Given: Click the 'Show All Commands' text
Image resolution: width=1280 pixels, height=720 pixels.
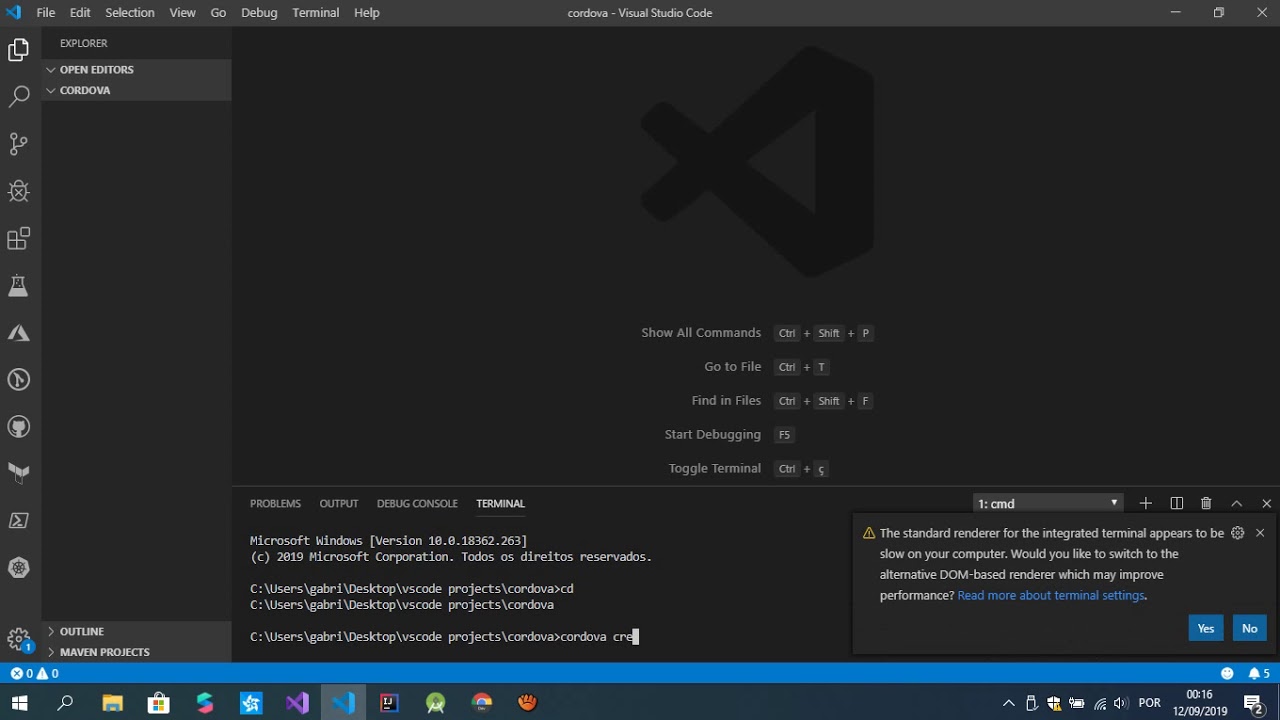Looking at the screenshot, I should click(x=701, y=333).
